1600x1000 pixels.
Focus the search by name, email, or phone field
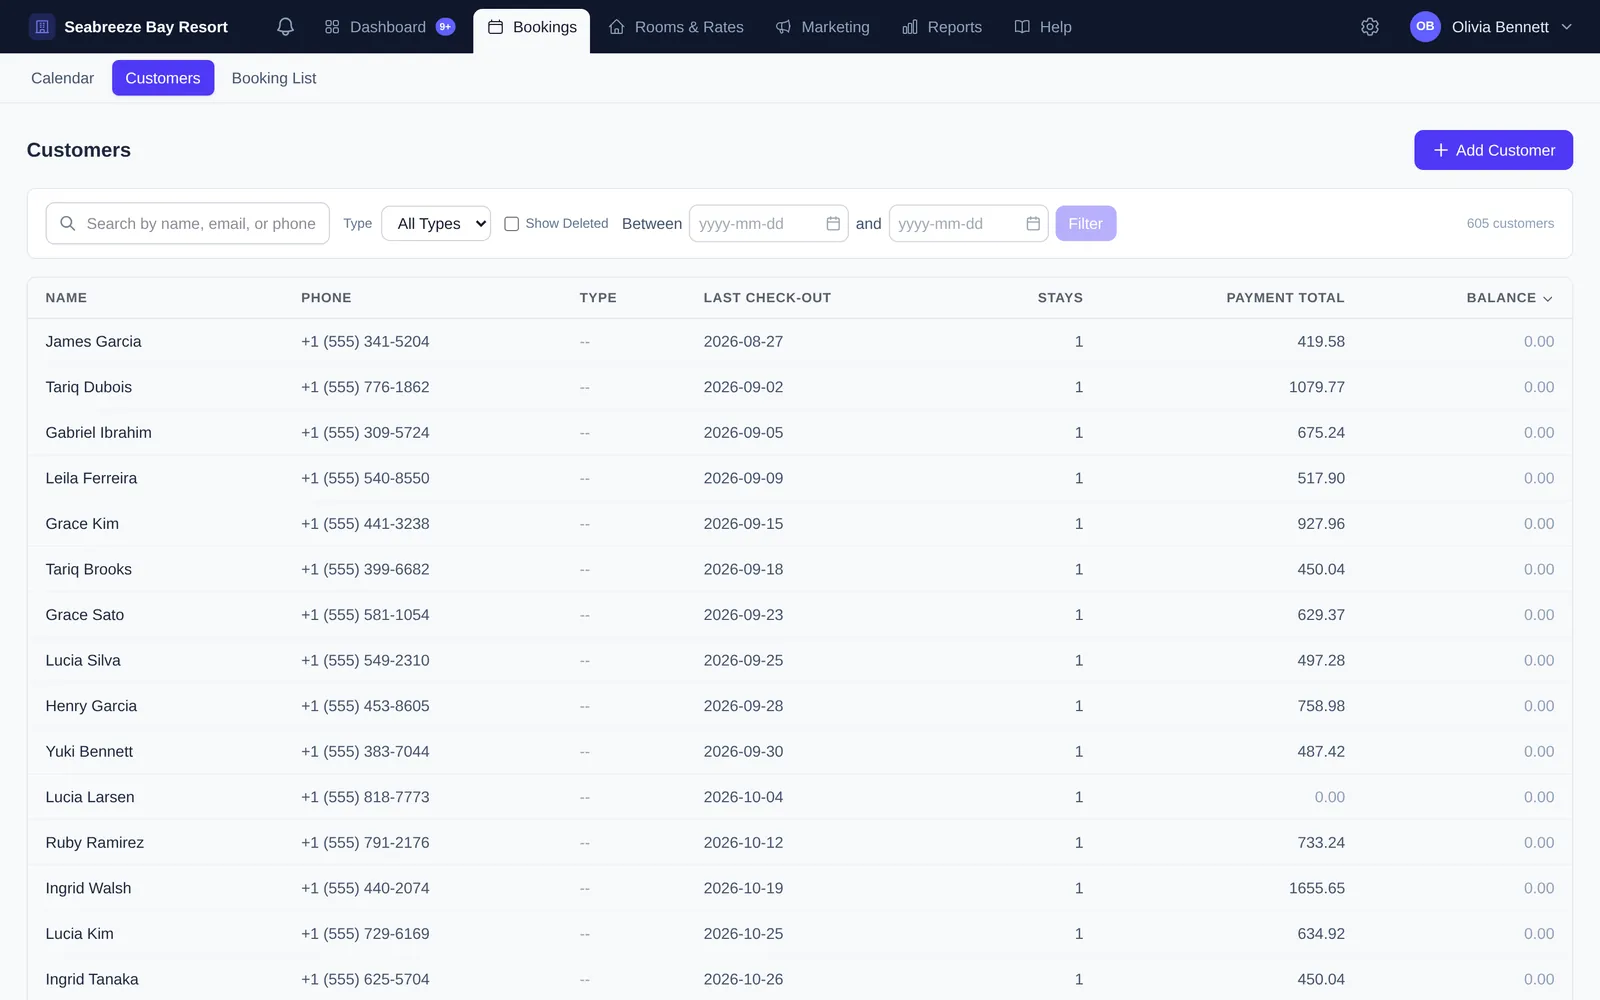tap(188, 224)
